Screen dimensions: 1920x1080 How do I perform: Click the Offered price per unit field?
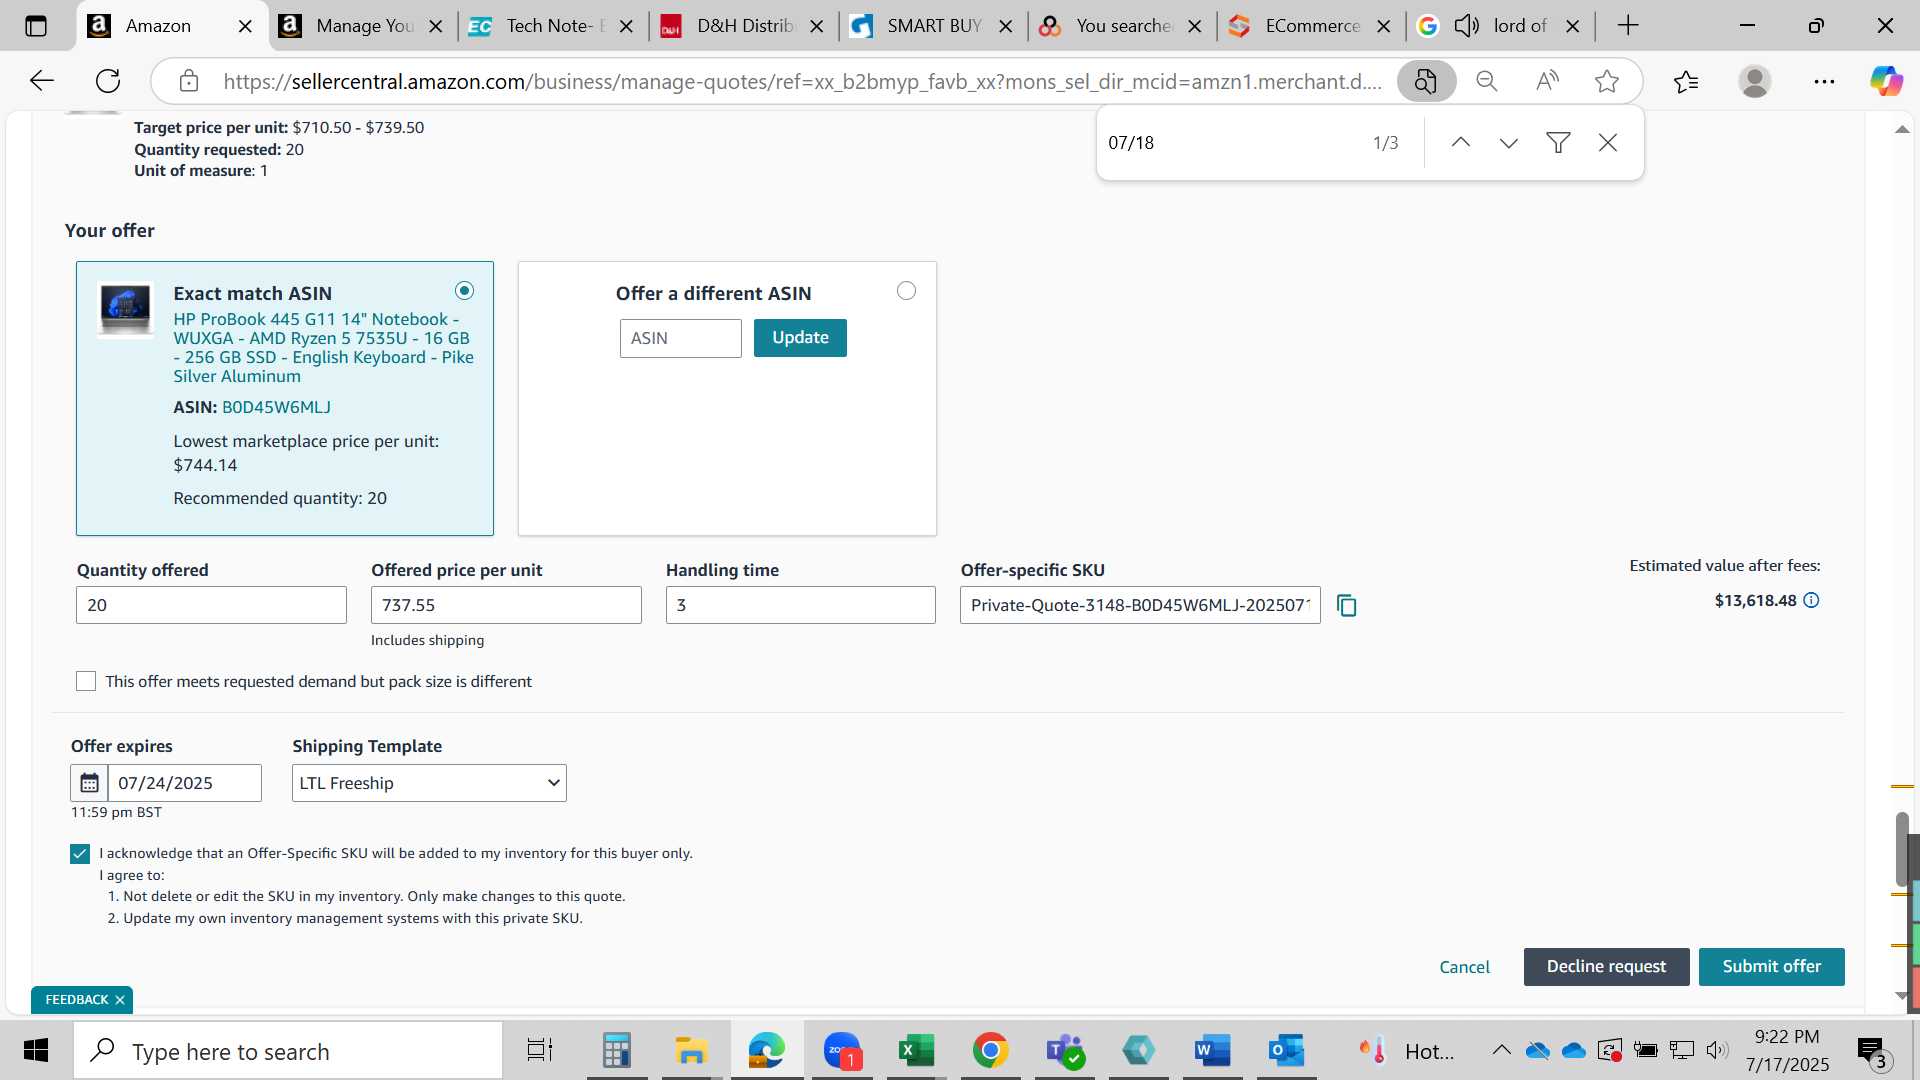506,605
